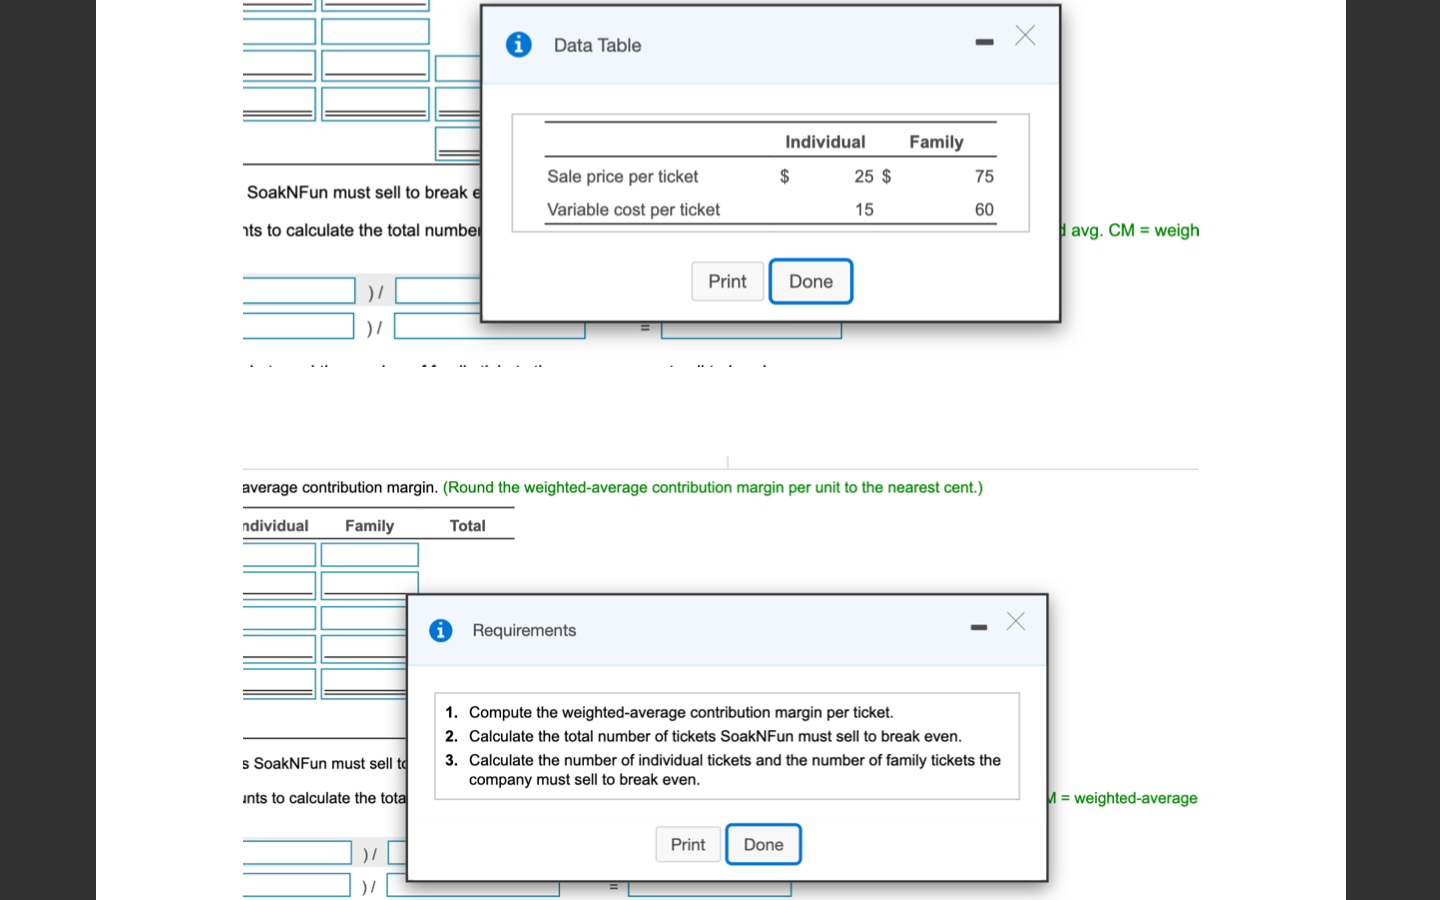Click upper-left formula input field before ') /'

(x=299, y=291)
